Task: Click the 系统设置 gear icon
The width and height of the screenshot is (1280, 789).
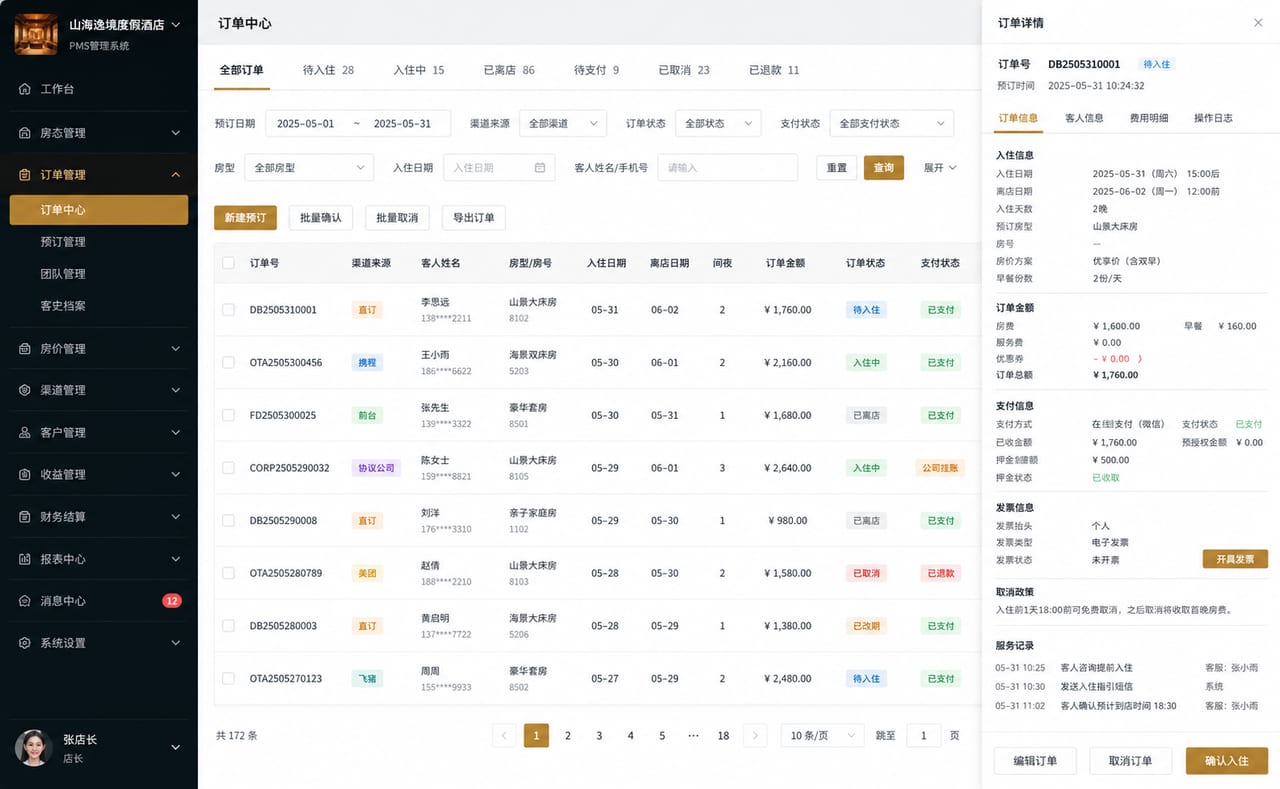Action: tap(25, 643)
